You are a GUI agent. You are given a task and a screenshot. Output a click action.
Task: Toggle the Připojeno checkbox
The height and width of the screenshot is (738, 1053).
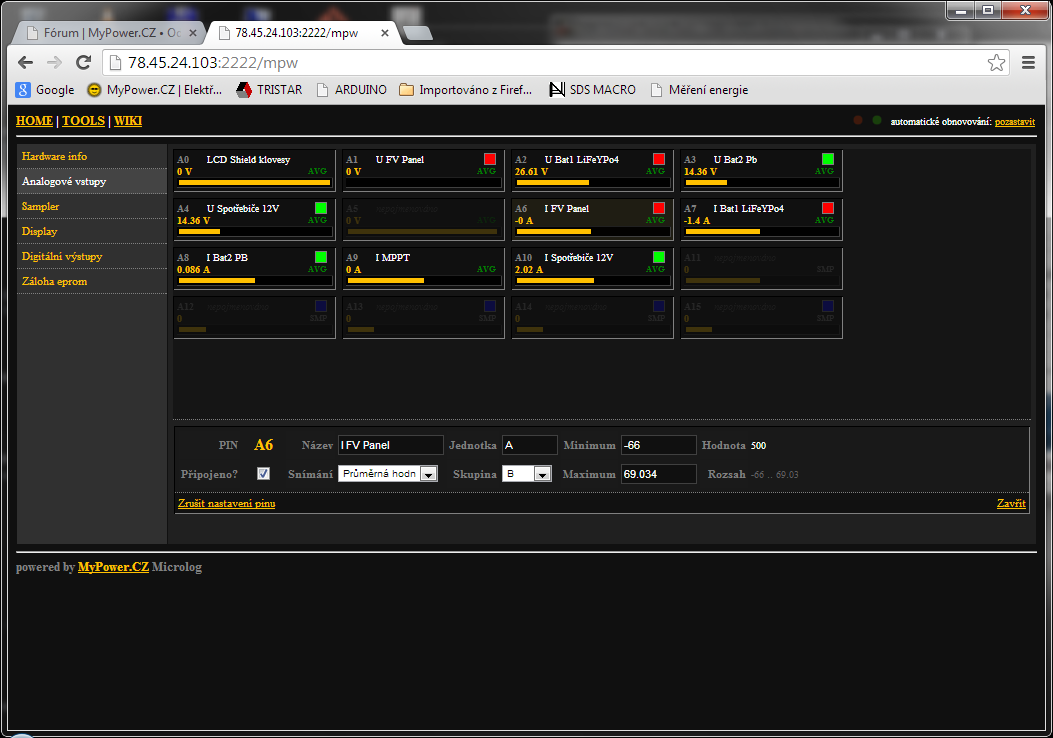263,474
